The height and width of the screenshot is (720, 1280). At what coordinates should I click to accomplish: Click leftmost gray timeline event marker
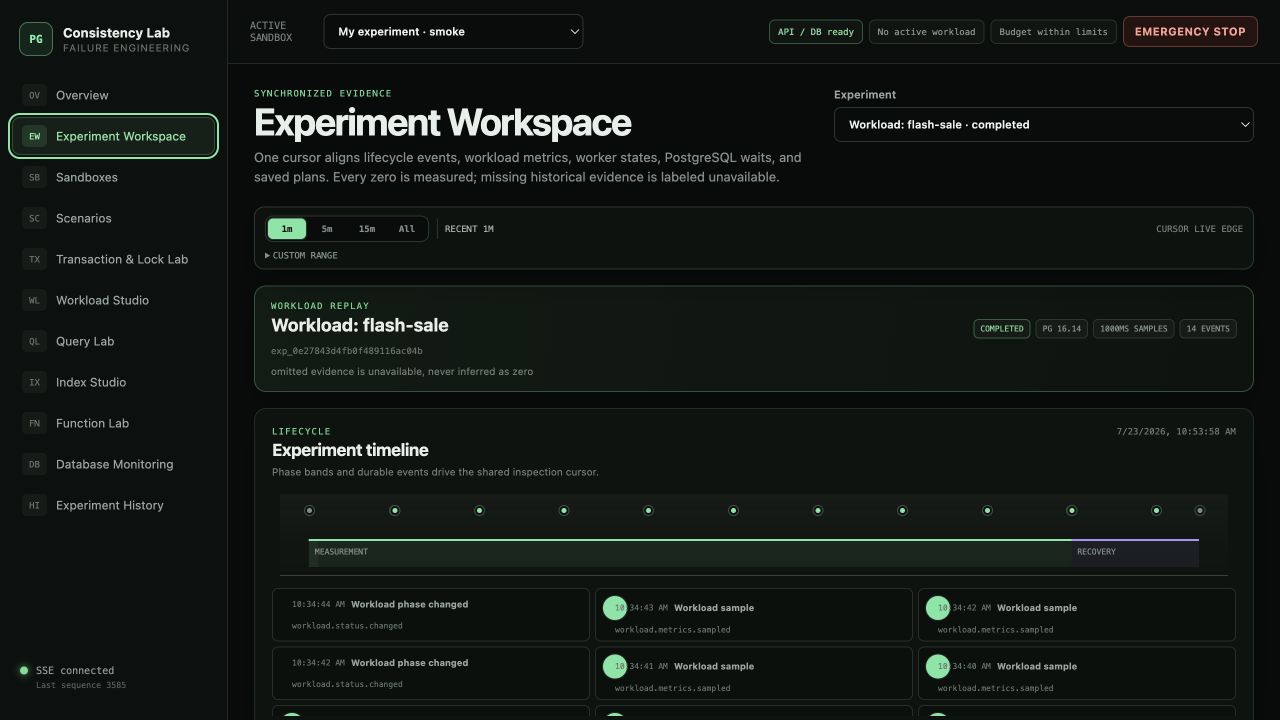point(309,510)
